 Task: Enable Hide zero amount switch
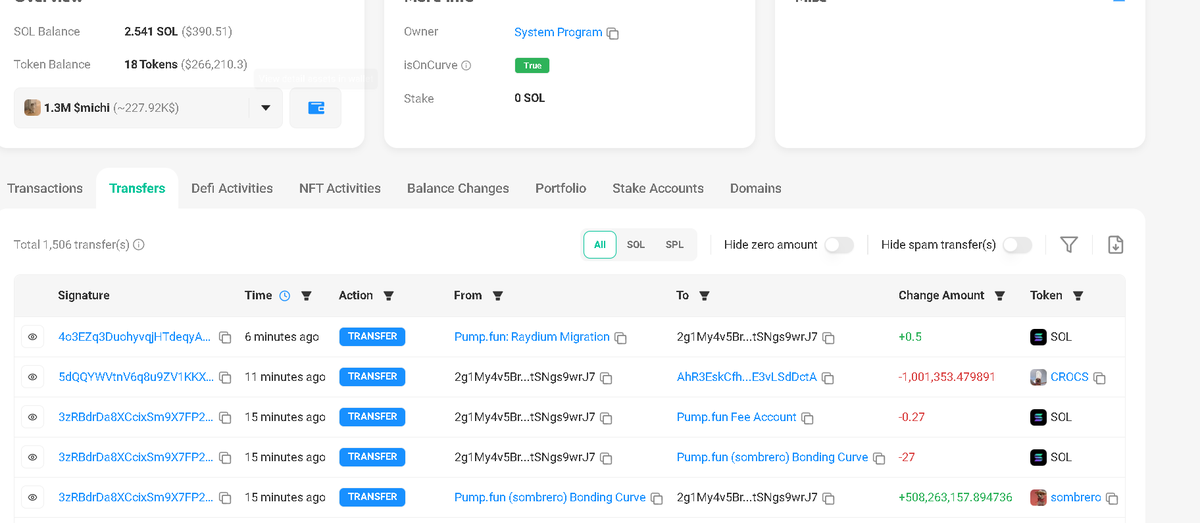pyautogui.click(x=839, y=245)
